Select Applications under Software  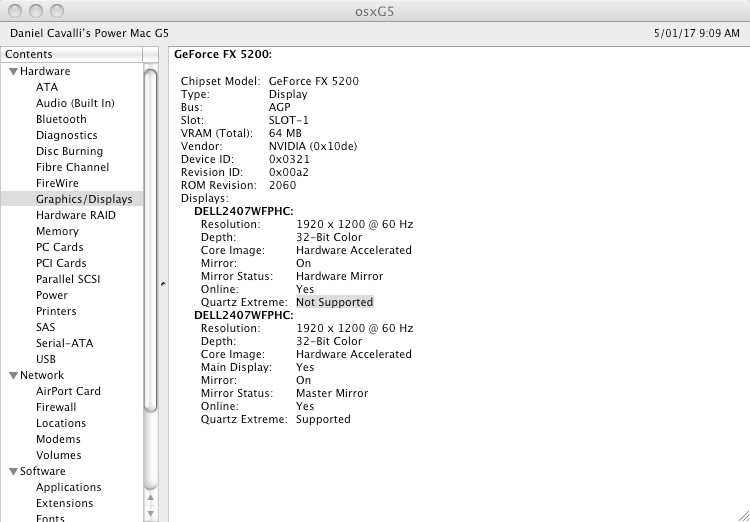[68, 487]
